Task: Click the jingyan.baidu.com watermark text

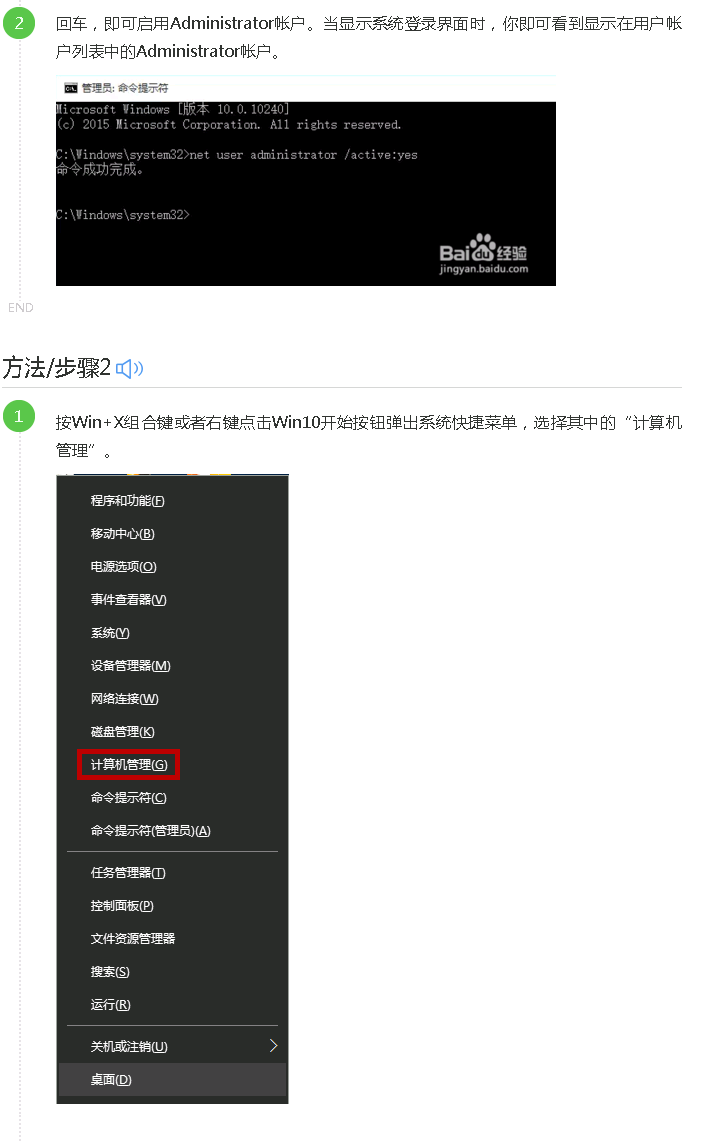Action: click(484, 269)
